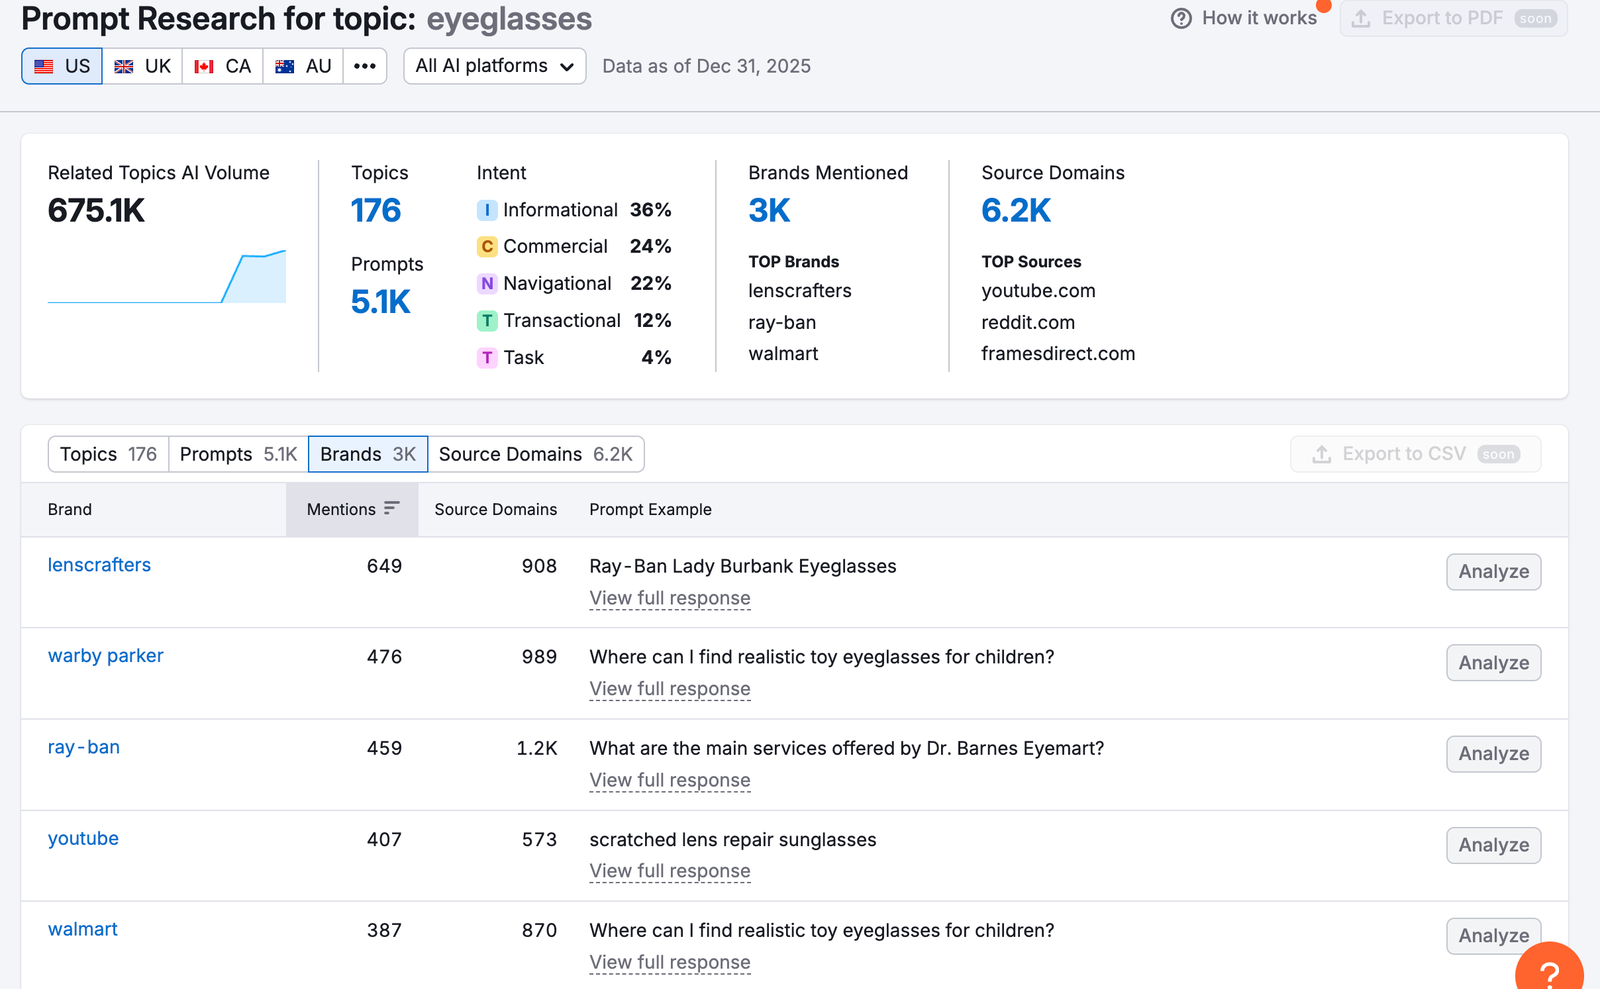View full response for ray-ban prompt
The height and width of the screenshot is (989, 1600).
tap(669, 780)
